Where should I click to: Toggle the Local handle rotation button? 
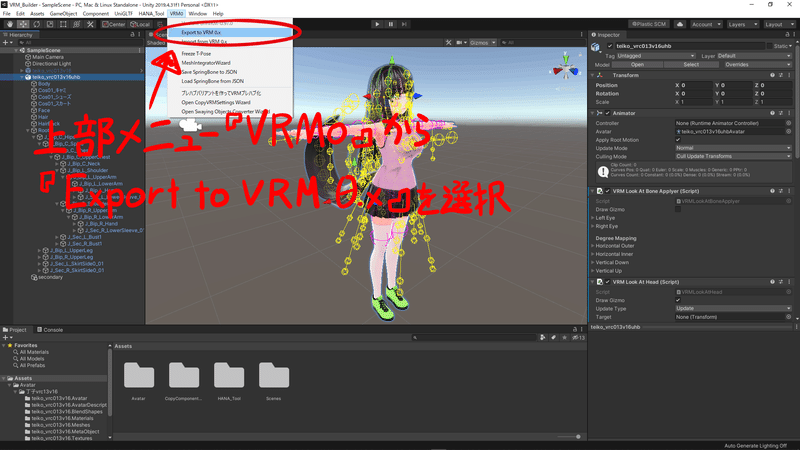(x=140, y=24)
